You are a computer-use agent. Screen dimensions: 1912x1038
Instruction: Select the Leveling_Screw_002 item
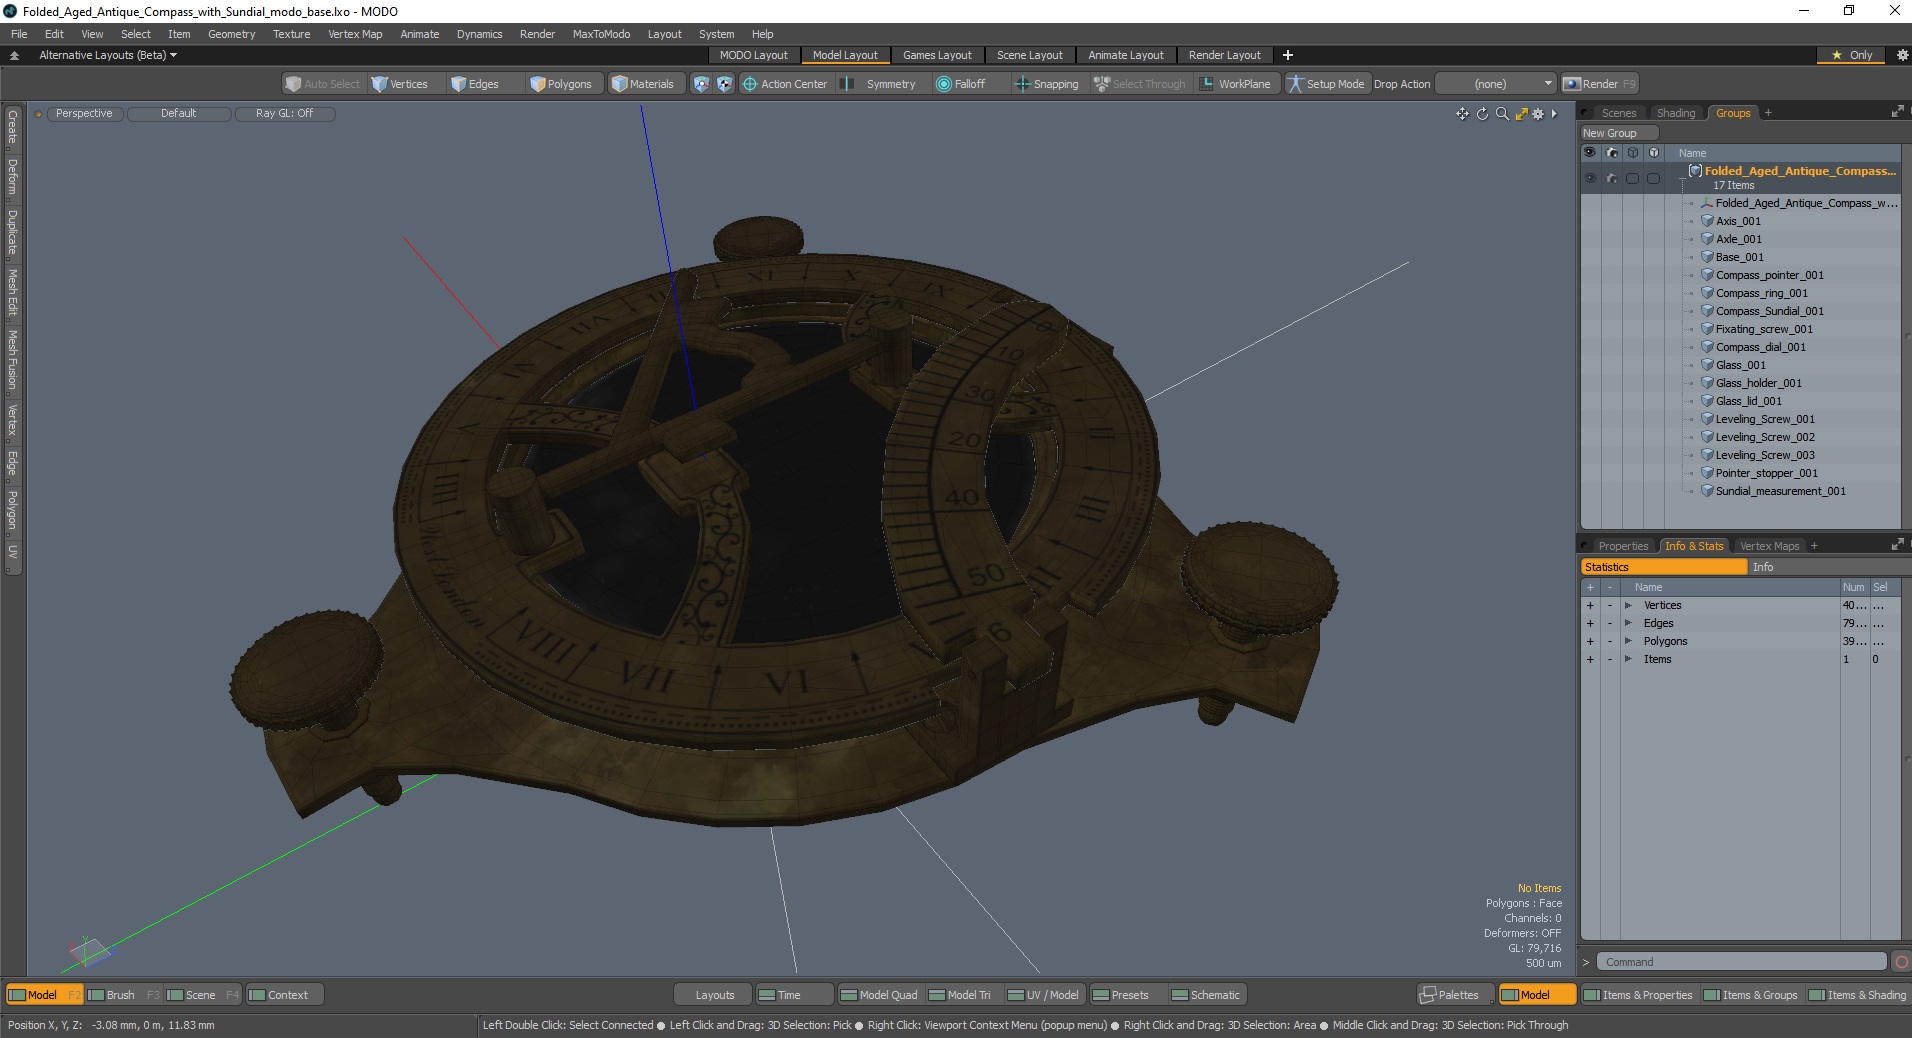1764,437
